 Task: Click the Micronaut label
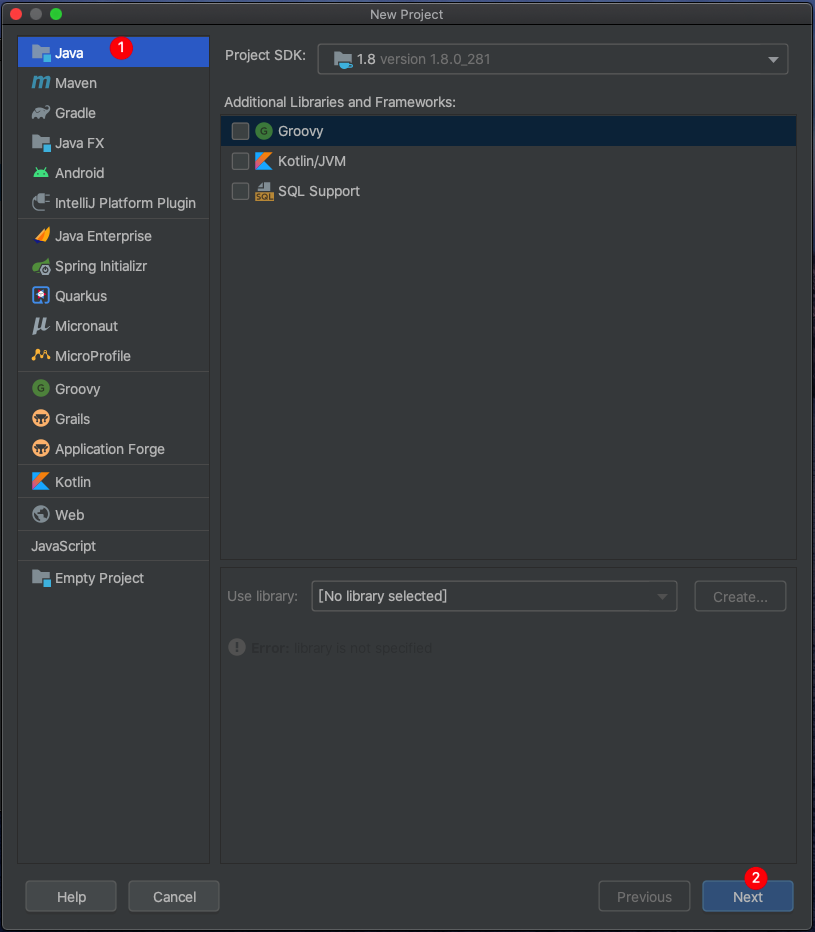pyautogui.click(x=86, y=326)
